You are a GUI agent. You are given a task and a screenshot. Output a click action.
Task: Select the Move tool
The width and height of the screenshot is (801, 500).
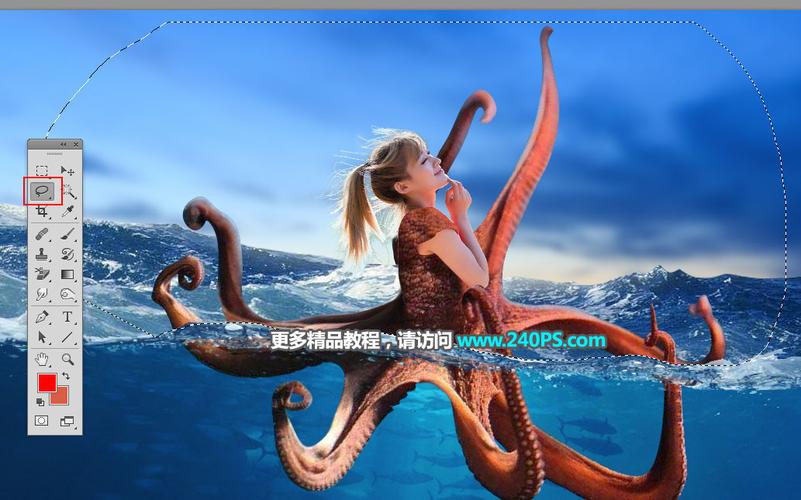pyautogui.click(x=67, y=171)
